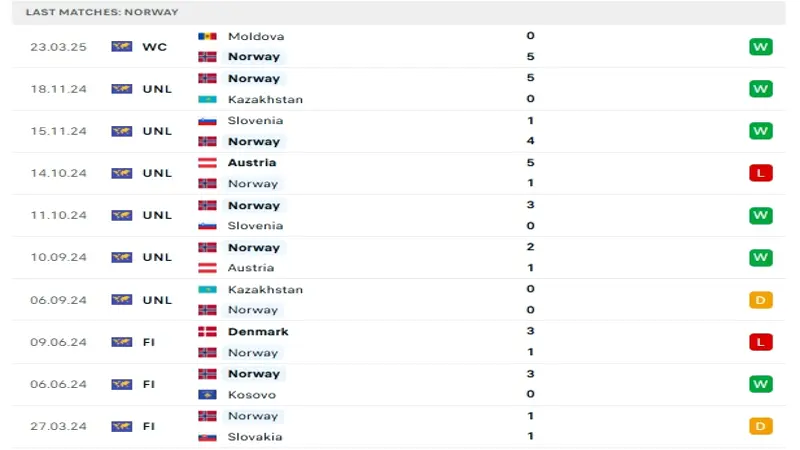Click the UNL label on the 11.10.24 match
The image size is (800, 450).
[x=157, y=215]
